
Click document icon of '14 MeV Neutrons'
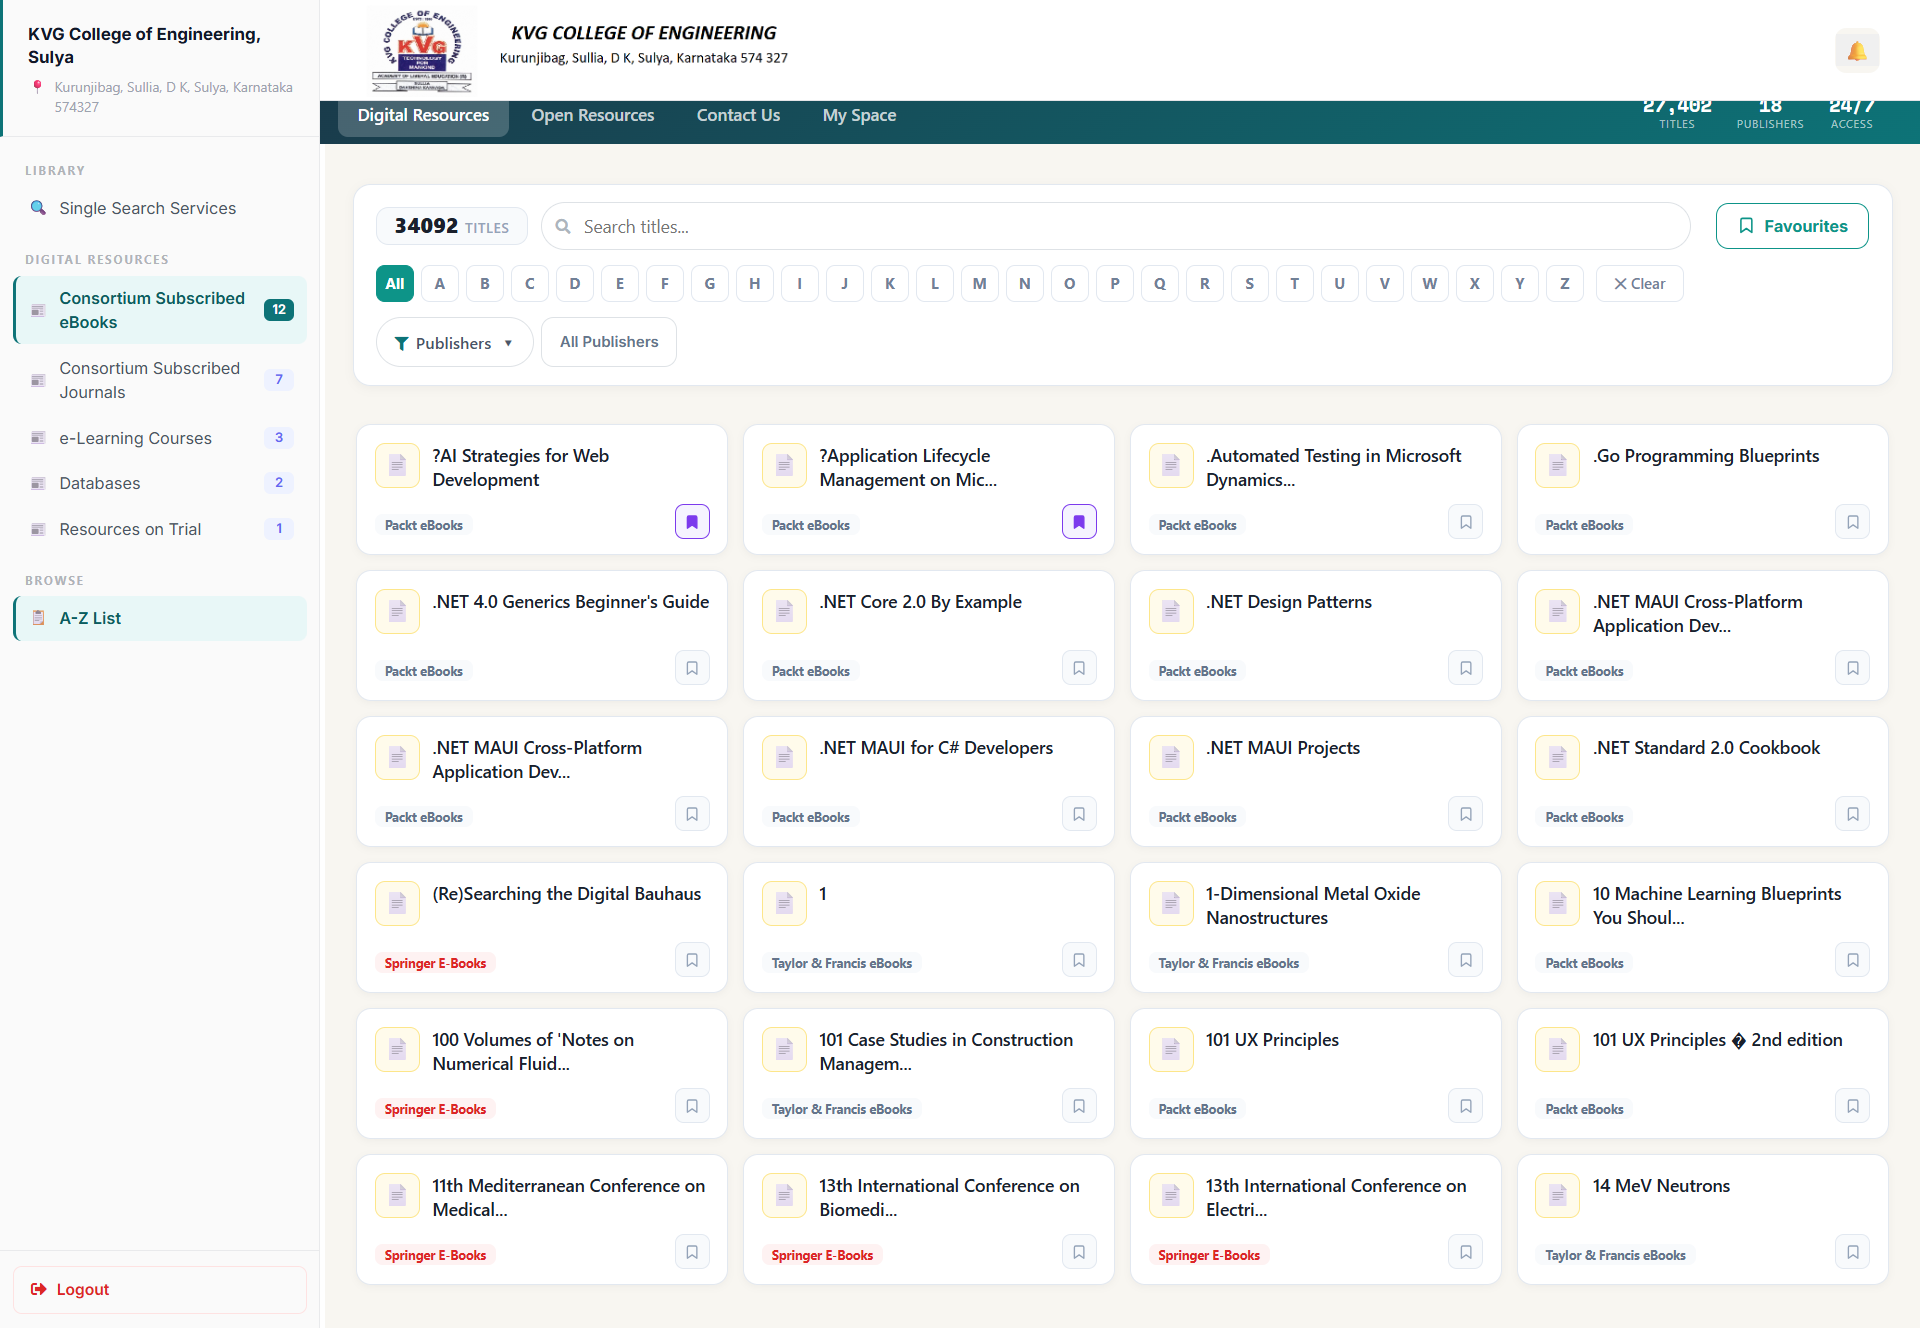tap(1558, 1195)
